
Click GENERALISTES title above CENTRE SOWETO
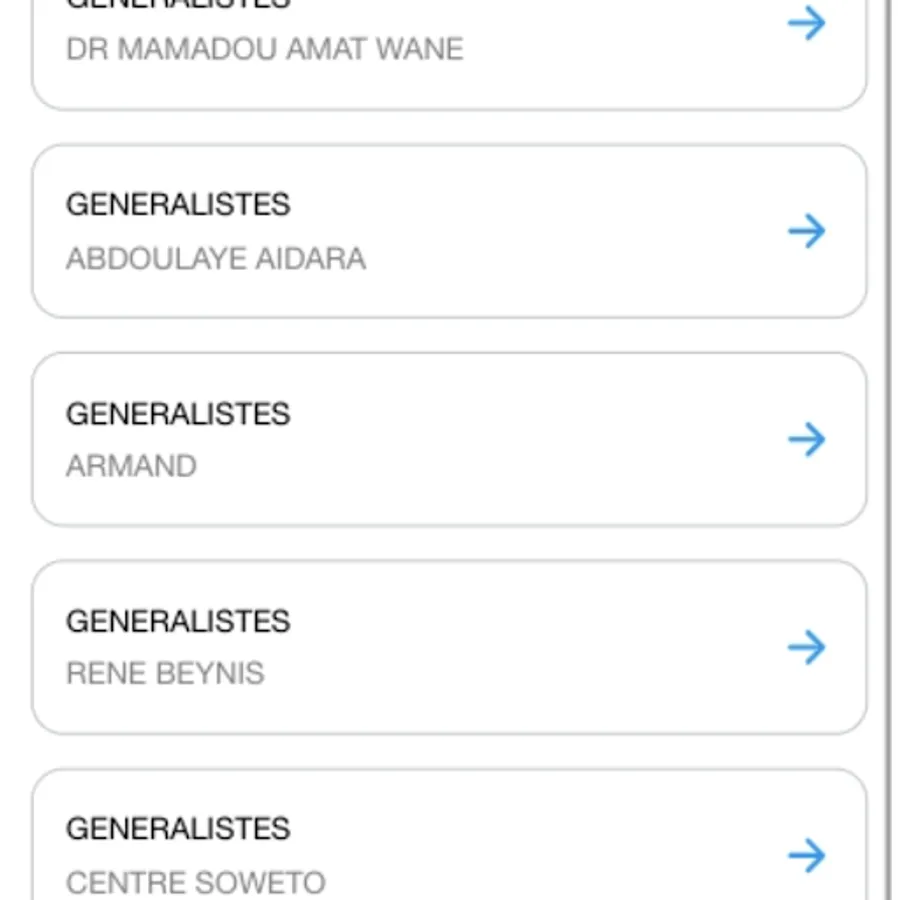[178, 829]
